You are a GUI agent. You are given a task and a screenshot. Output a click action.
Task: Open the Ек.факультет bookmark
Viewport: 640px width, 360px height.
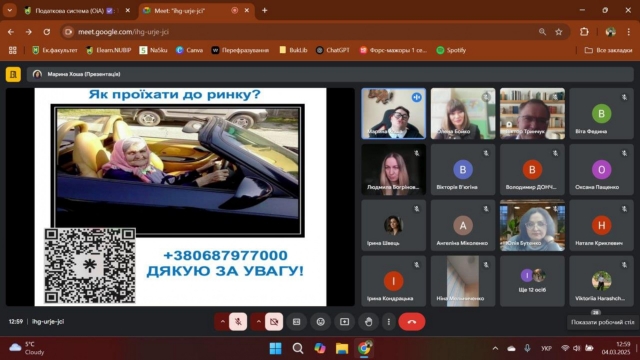click(x=55, y=50)
